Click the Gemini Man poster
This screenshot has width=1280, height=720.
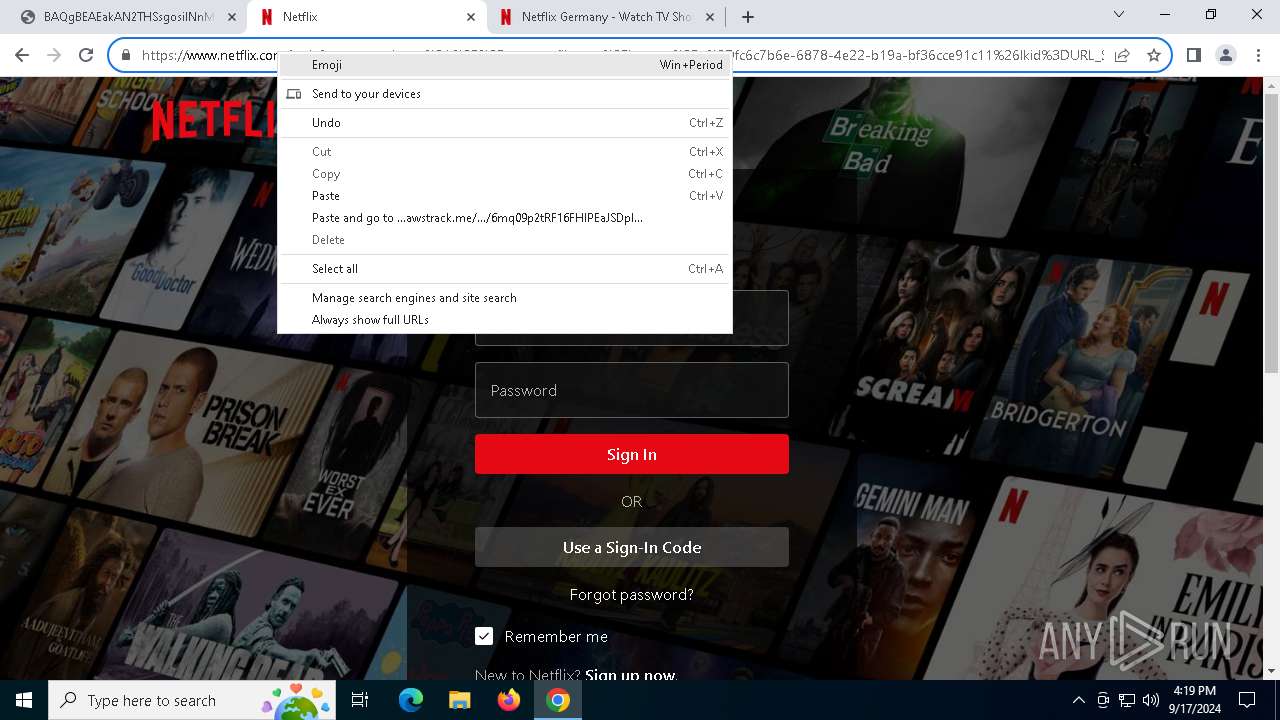coord(910,560)
